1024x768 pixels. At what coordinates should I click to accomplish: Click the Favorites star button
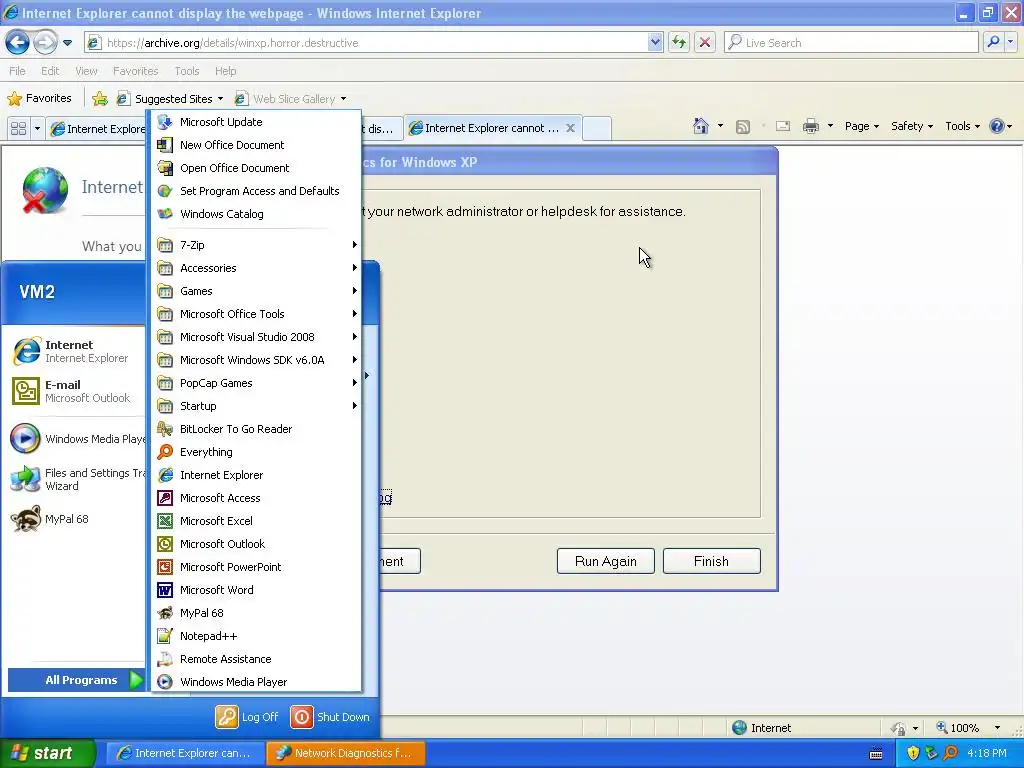39,99
